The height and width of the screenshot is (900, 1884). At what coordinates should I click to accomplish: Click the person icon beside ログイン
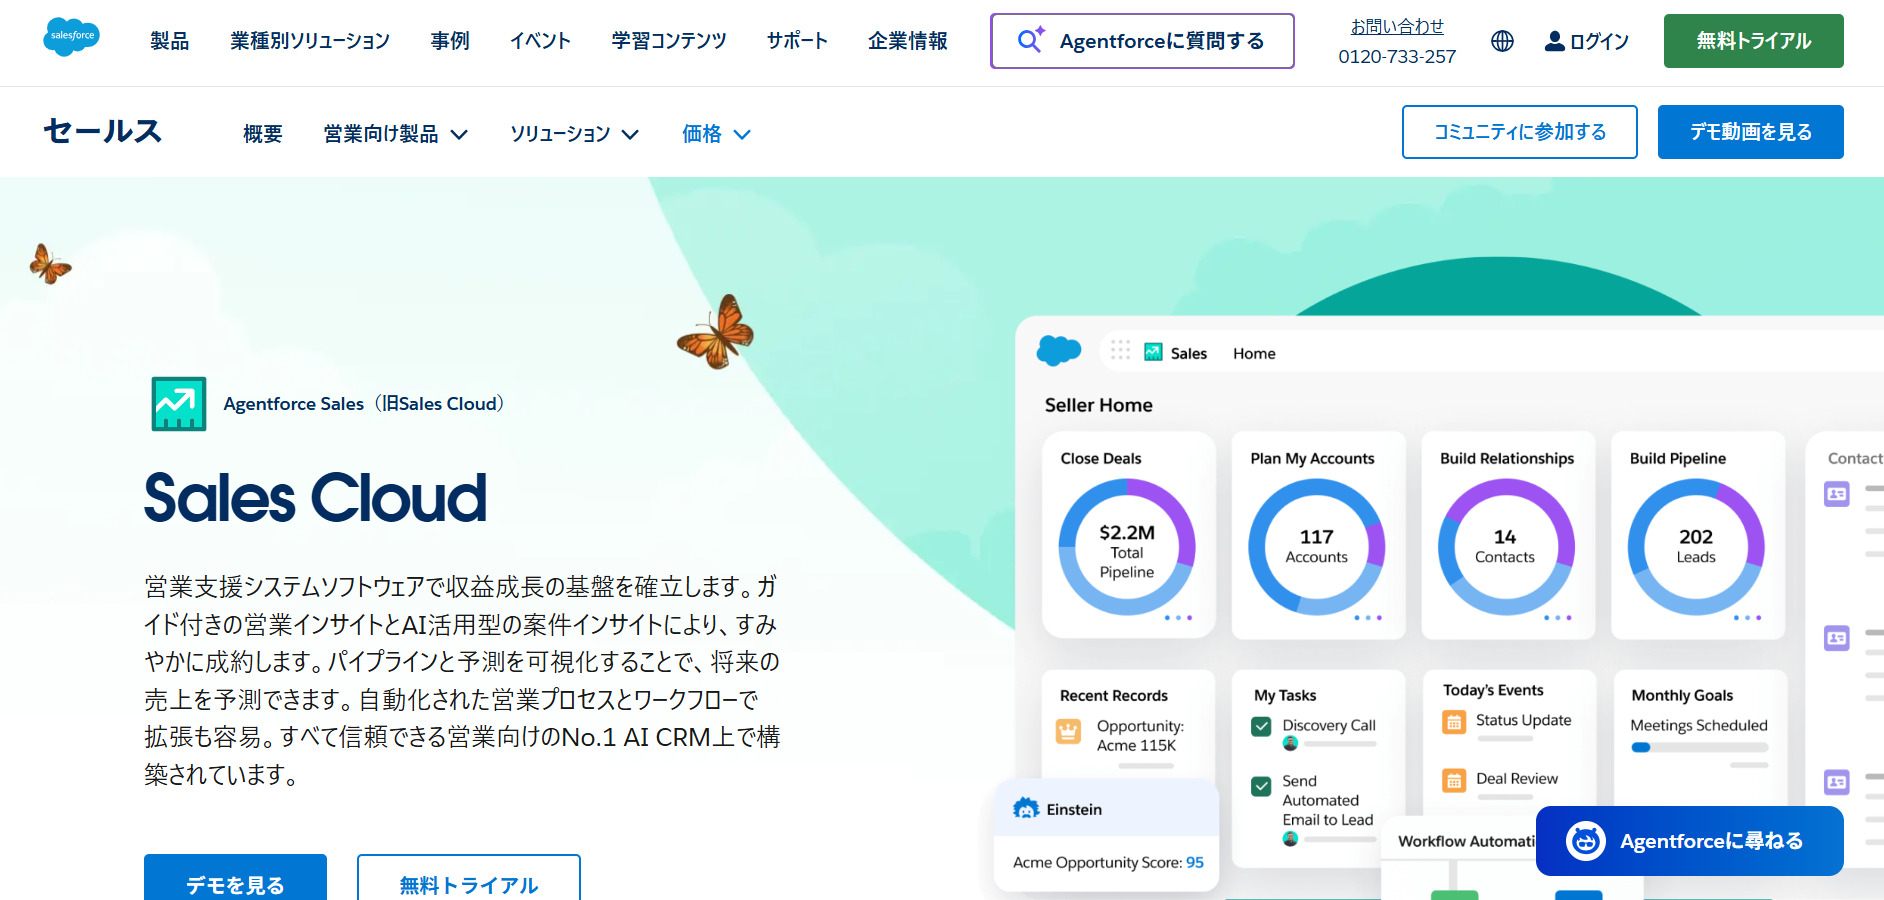(x=1553, y=41)
